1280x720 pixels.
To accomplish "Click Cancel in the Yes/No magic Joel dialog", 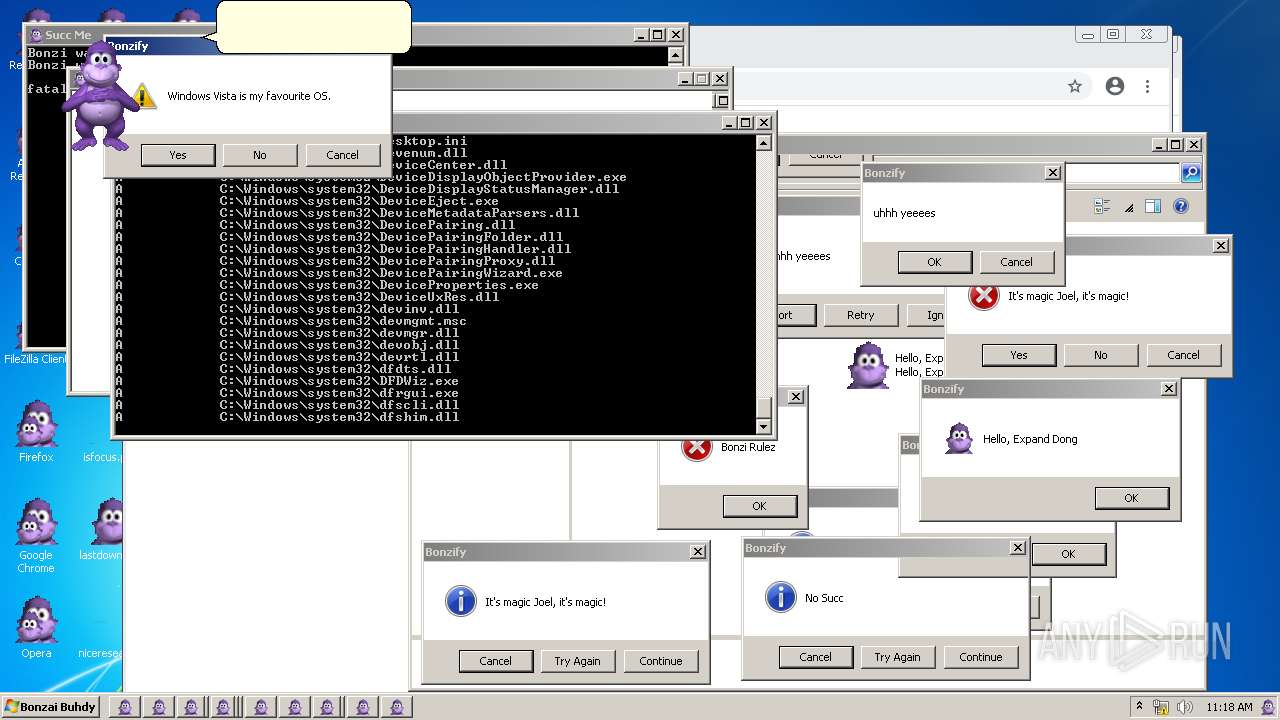I will (1183, 355).
